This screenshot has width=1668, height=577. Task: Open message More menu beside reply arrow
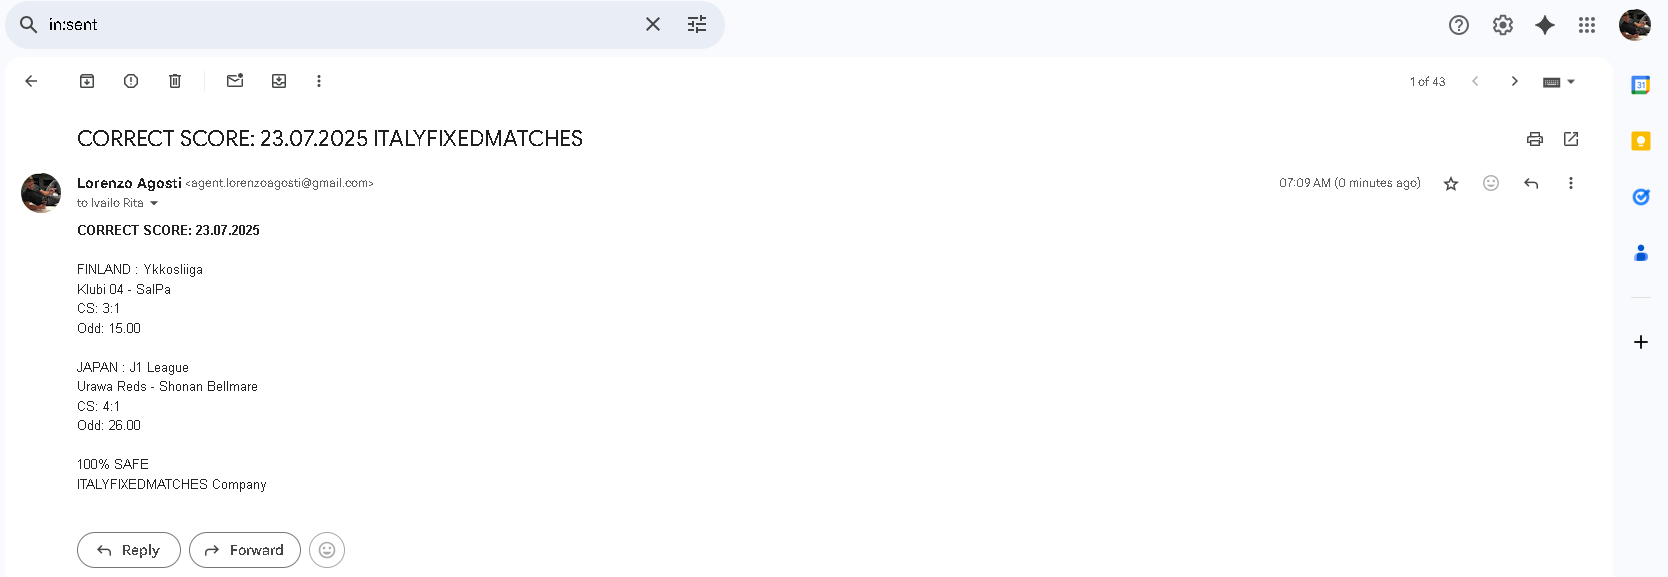click(1571, 183)
